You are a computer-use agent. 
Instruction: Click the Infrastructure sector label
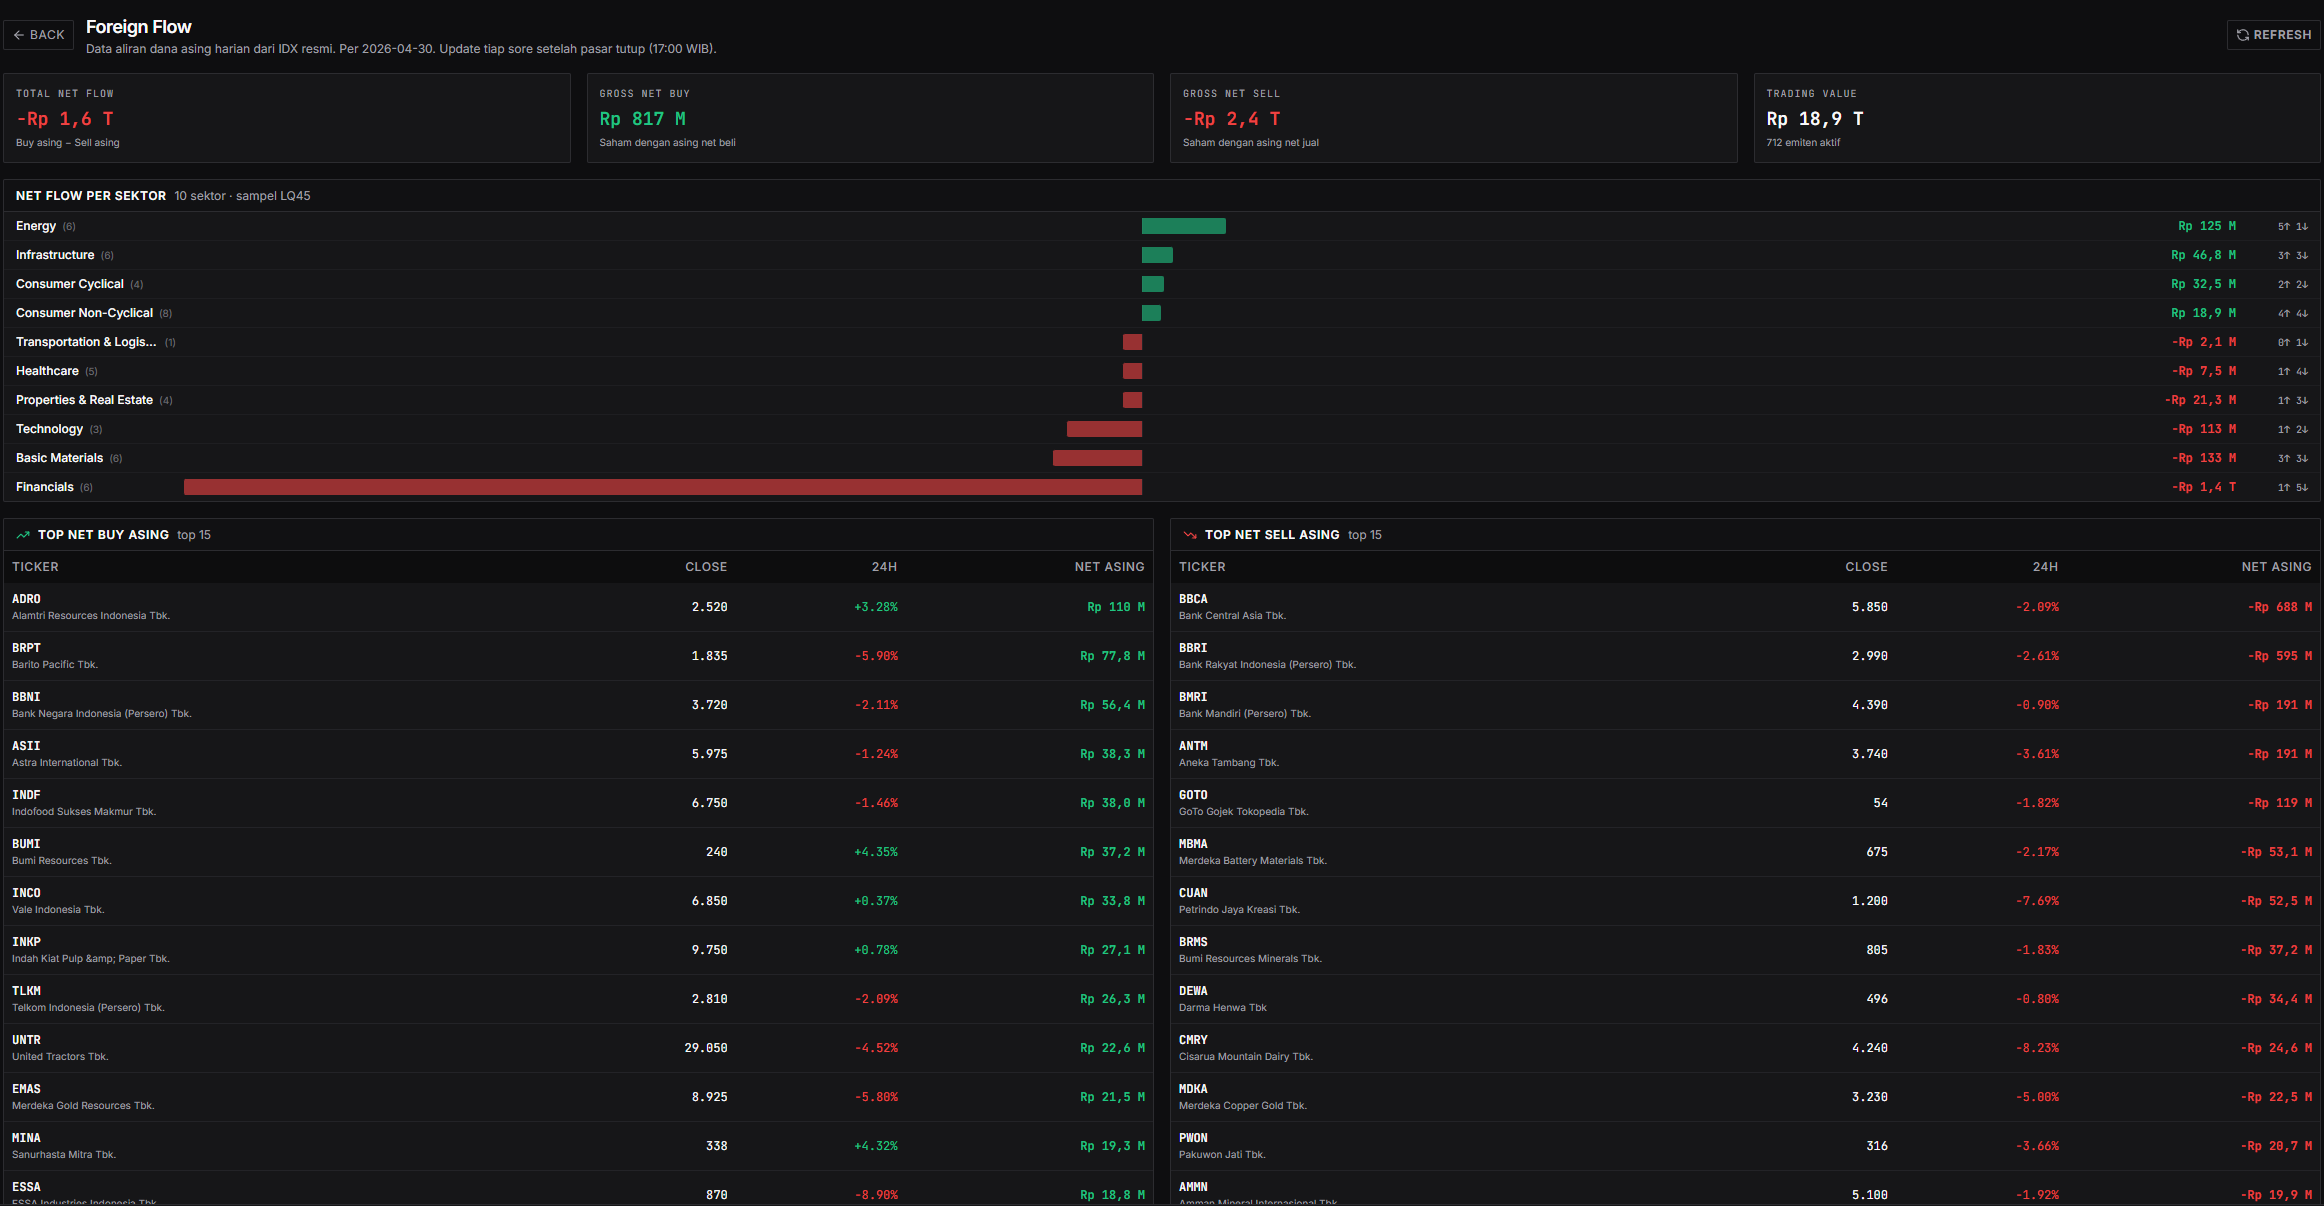coord(55,255)
